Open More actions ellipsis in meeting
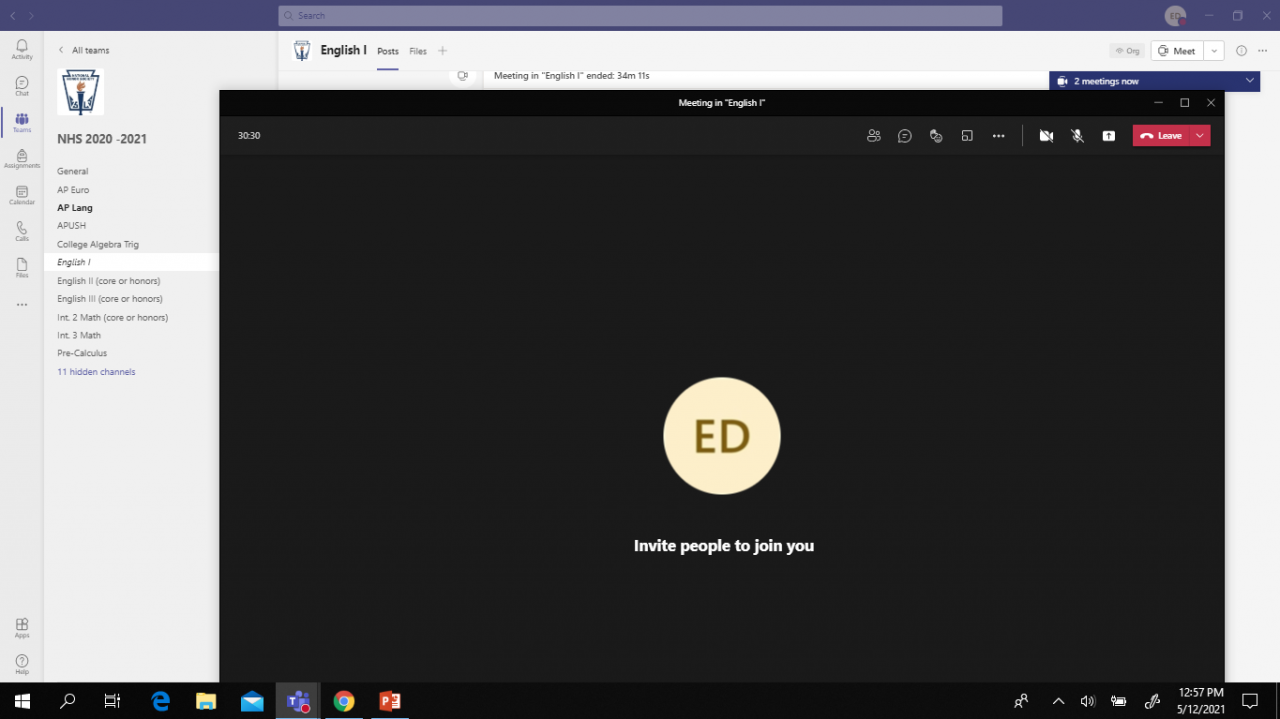This screenshot has width=1280, height=719. click(x=998, y=136)
